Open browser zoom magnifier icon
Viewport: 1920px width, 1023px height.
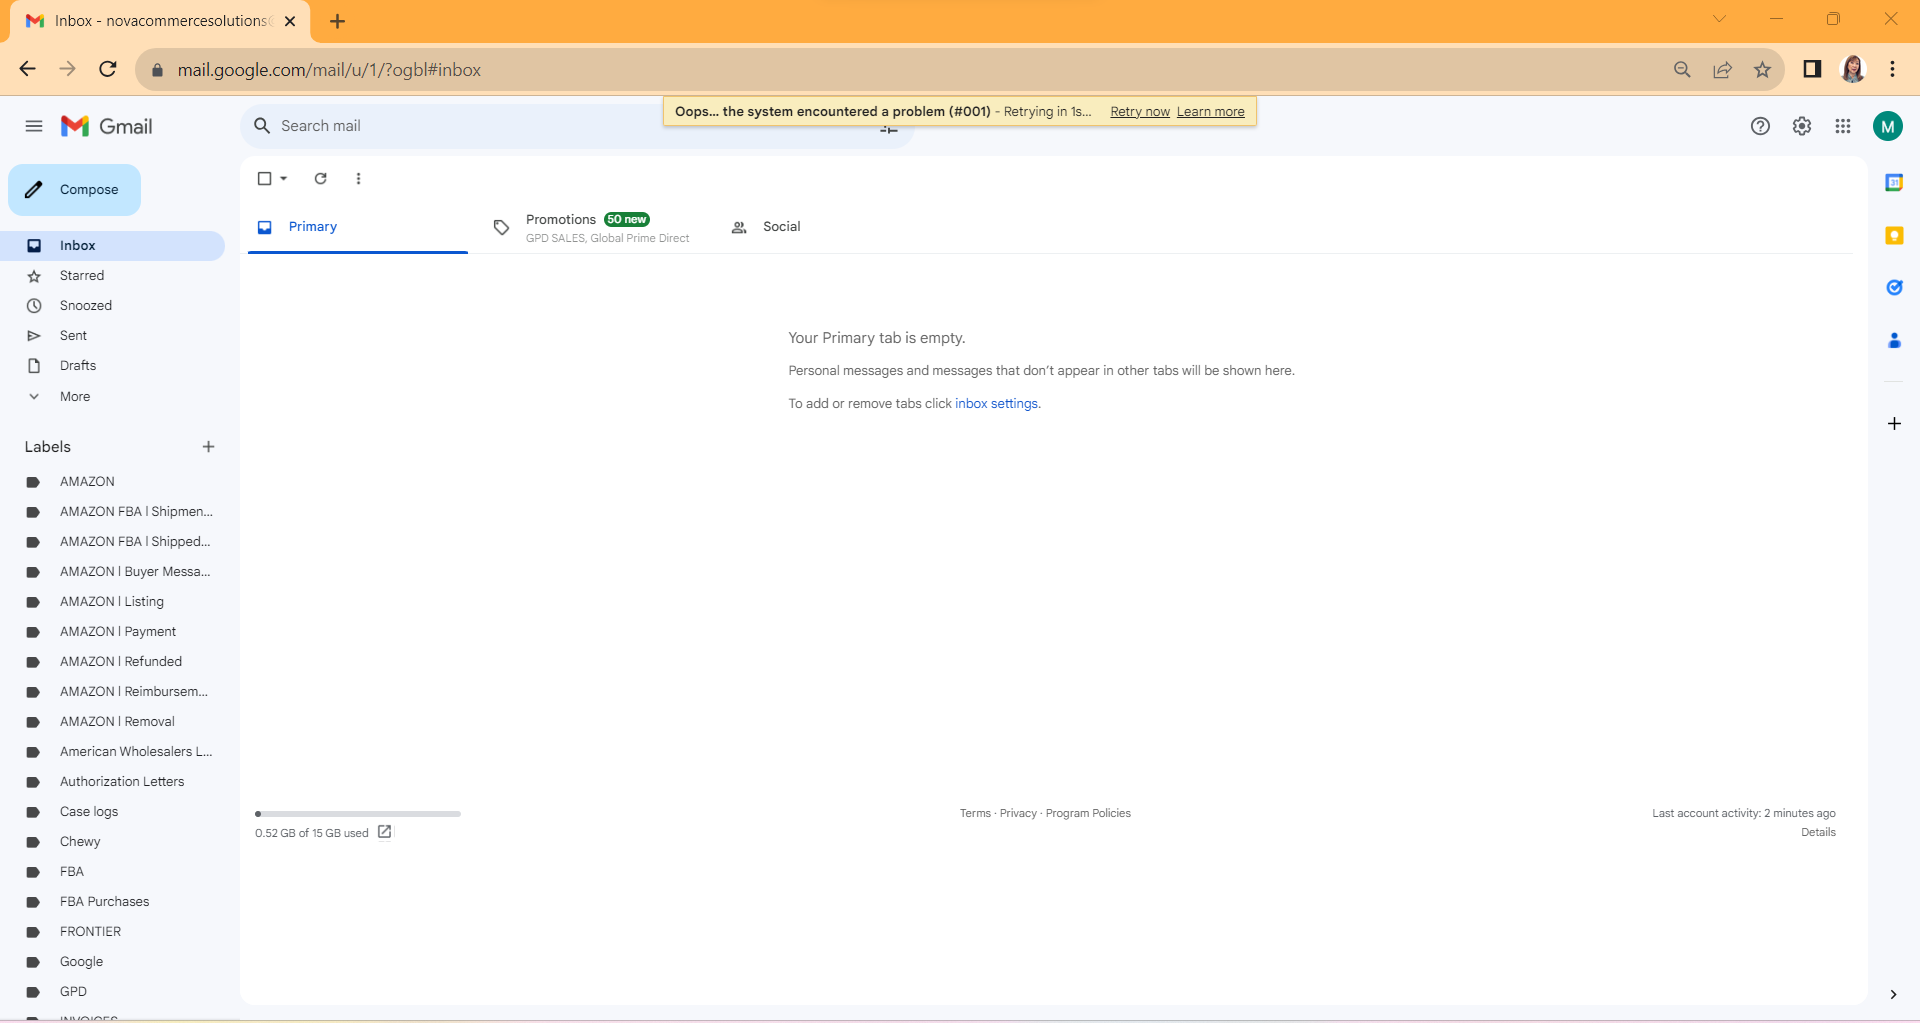click(x=1682, y=69)
